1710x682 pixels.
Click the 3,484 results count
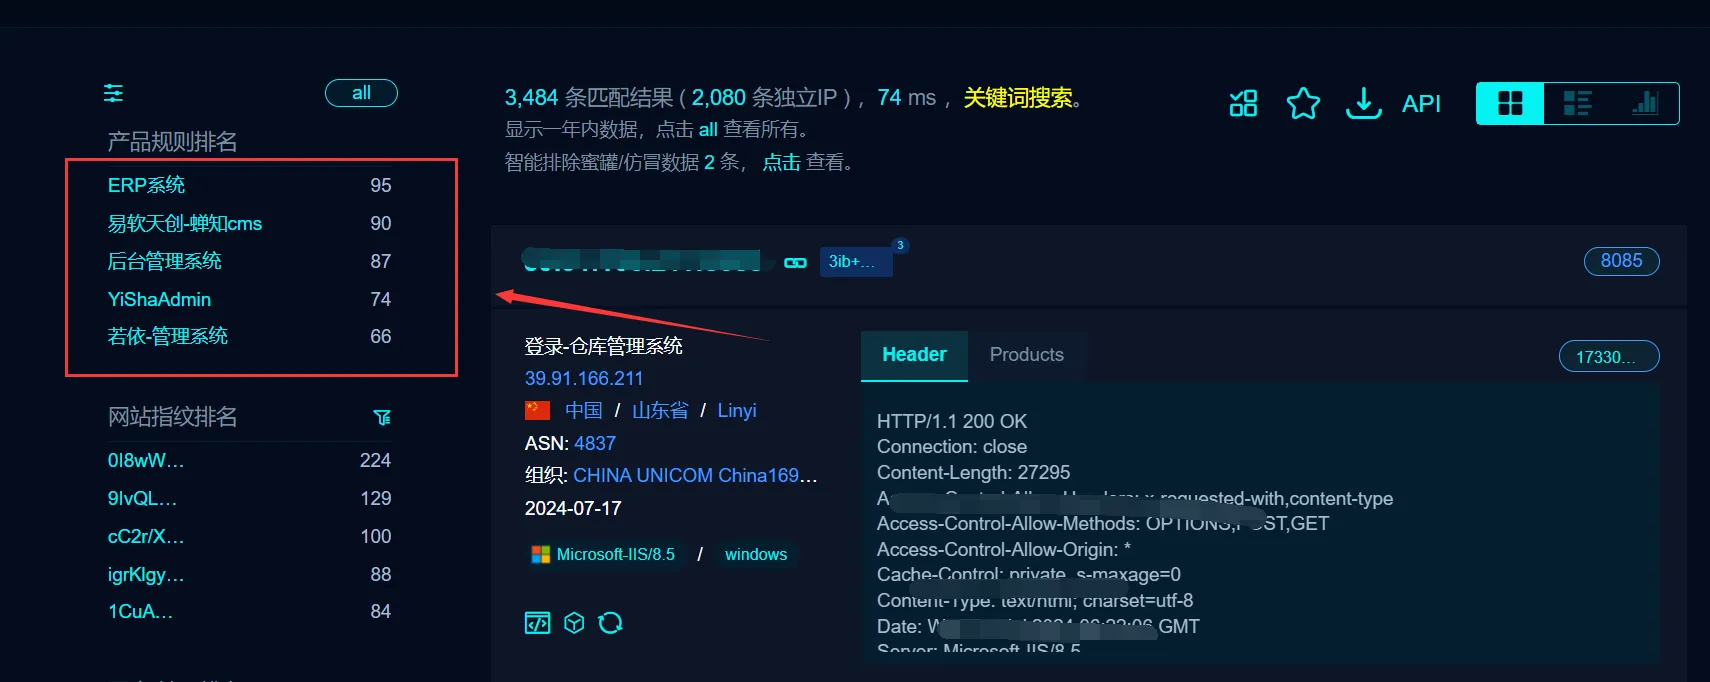pyautogui.click(x=531, y=97)
